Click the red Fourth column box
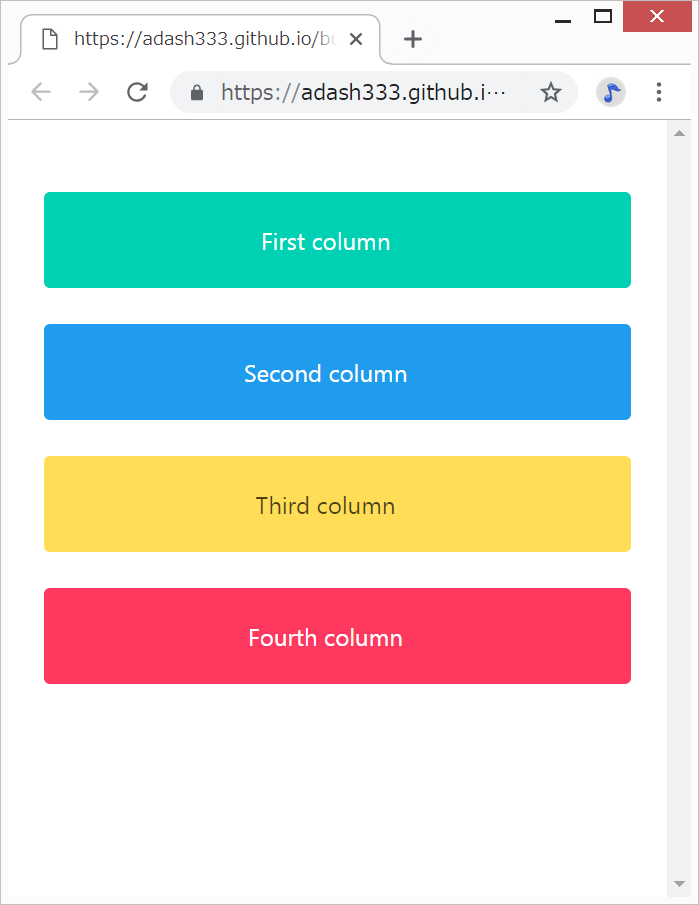 [337, 636]
